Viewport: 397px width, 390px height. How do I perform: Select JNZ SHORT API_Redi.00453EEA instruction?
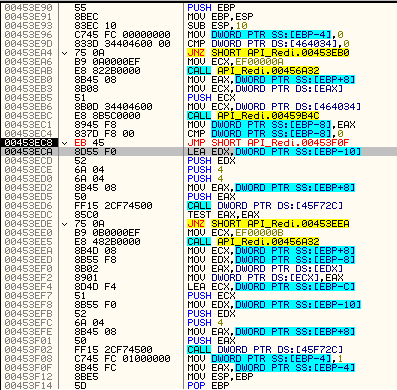coord(268,223)
